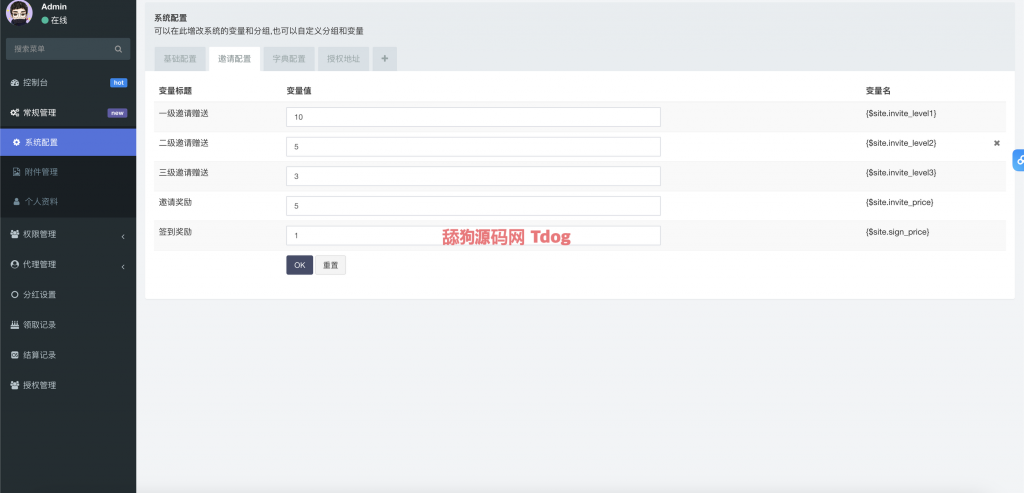Click the plus tab to add group
The width and height of the screenshot is (1024, 493).
pyautogui.click(x=385, y=59)
